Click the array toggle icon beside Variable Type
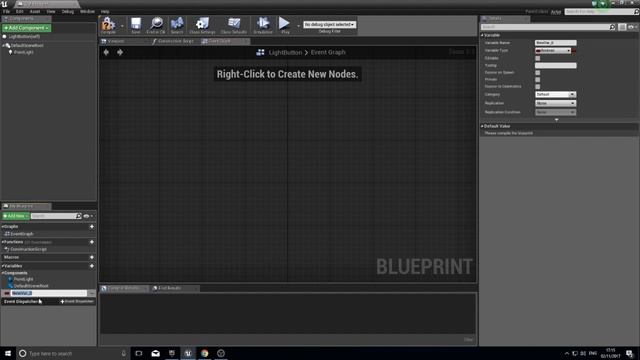 coord(574,51)
